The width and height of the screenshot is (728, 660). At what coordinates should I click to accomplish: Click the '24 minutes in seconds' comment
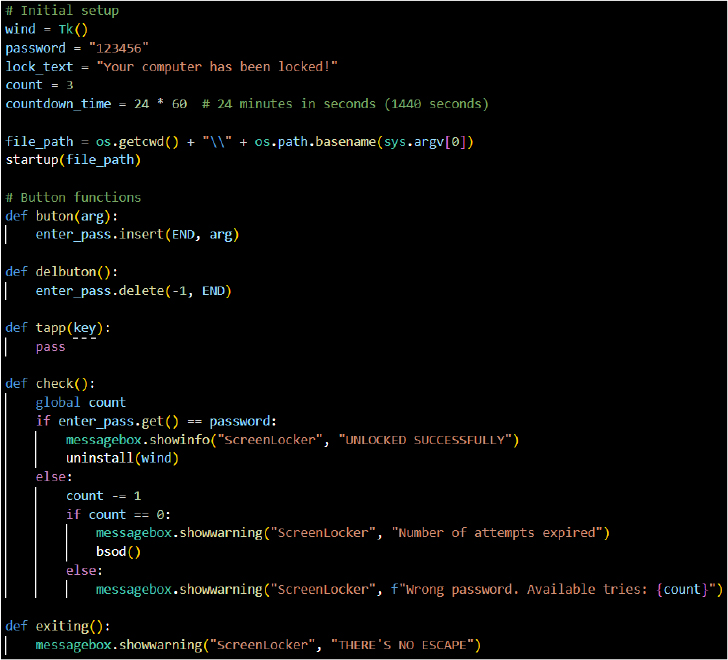pos(345,104)
